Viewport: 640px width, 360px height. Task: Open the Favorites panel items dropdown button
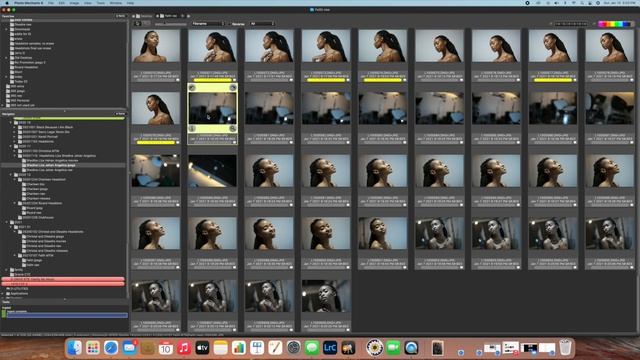[x=120, y=16]
